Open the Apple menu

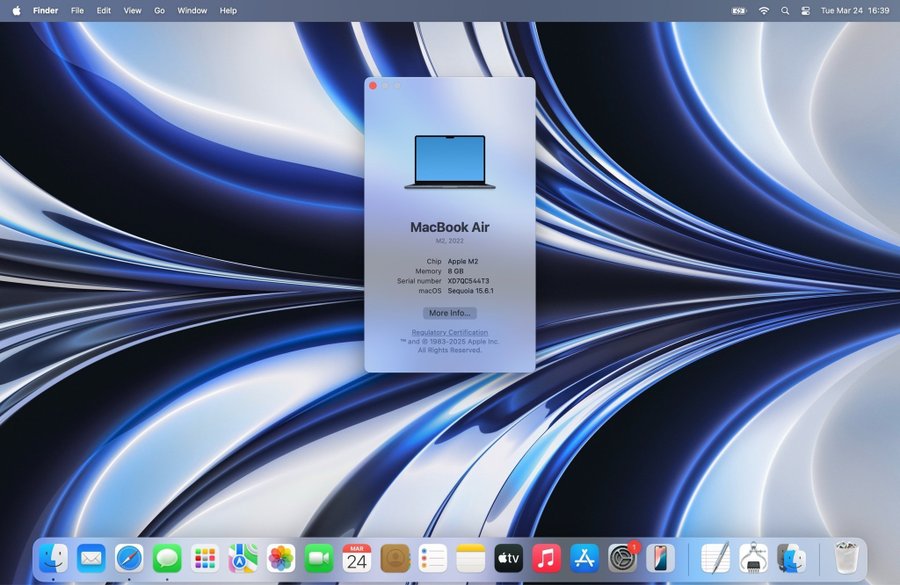(16, 10)
